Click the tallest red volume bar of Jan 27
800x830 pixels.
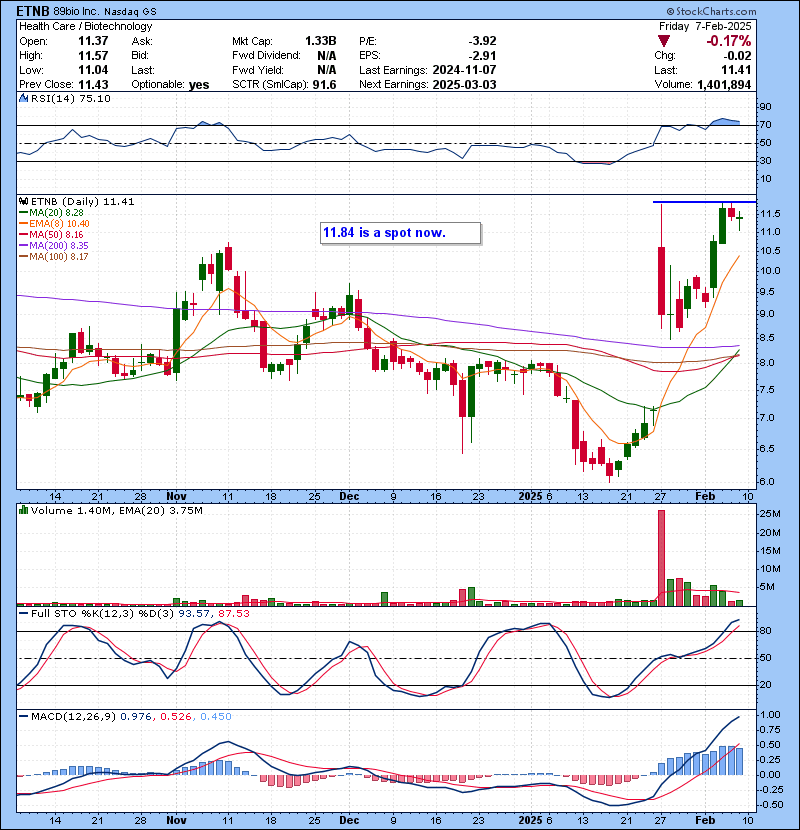661,558
